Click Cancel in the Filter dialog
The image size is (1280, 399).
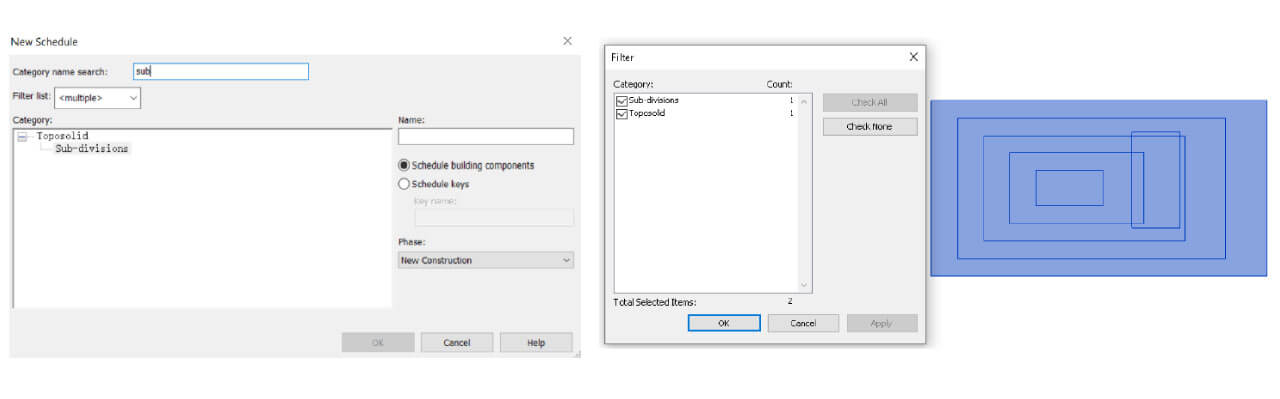click(804, 323)
